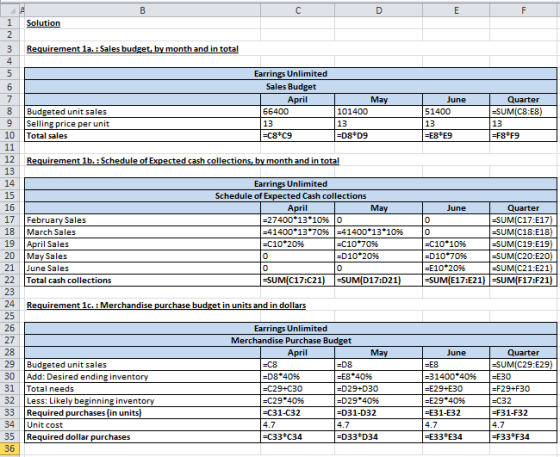The image size is (560, 457).
Task: Select the =SUM(E17:E21) total cell
Action: tap(456, 280)
